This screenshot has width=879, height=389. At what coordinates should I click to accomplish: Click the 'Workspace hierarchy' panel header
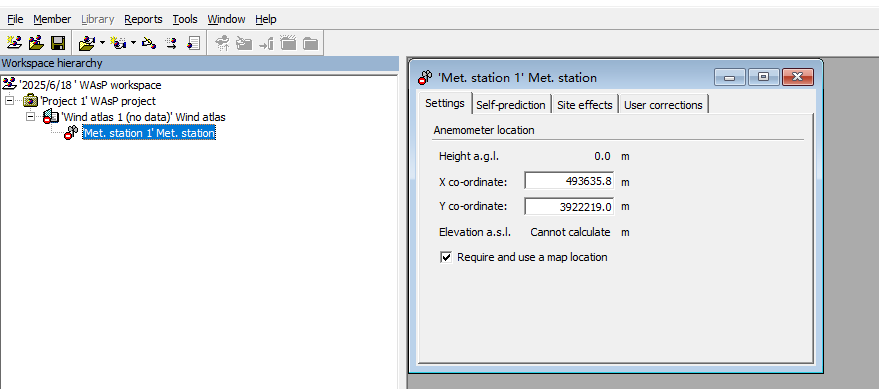(x=199, y=63)
